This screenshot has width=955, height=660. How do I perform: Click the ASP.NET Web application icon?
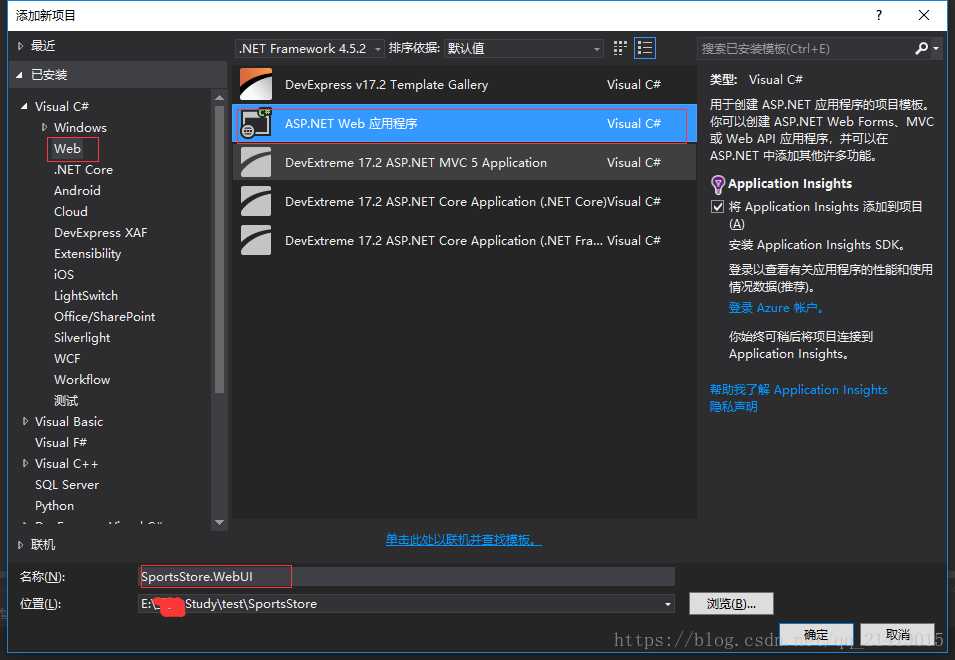pyautogui.click(x=256, y=123)
